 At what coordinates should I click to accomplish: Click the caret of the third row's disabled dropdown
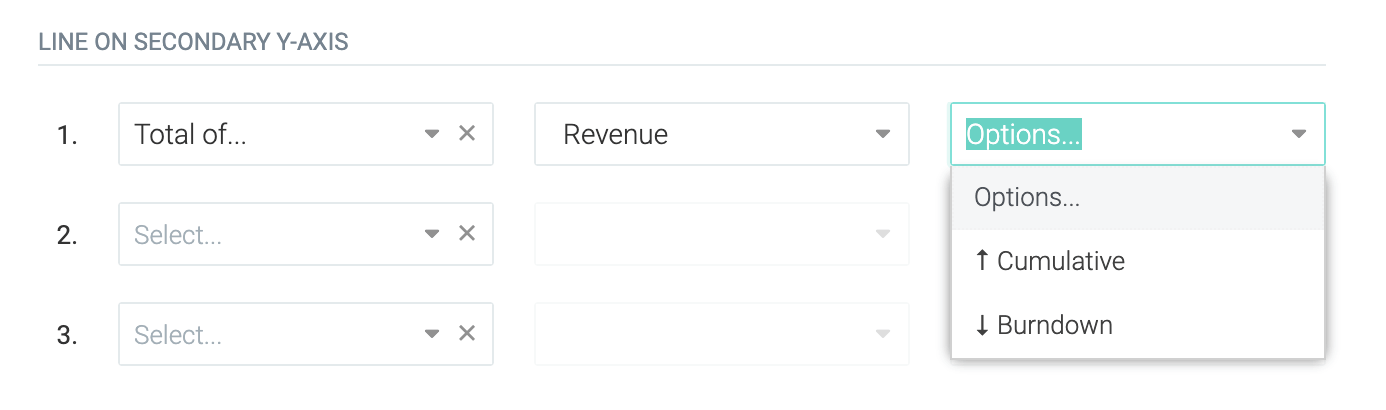[x=882, y=334]
